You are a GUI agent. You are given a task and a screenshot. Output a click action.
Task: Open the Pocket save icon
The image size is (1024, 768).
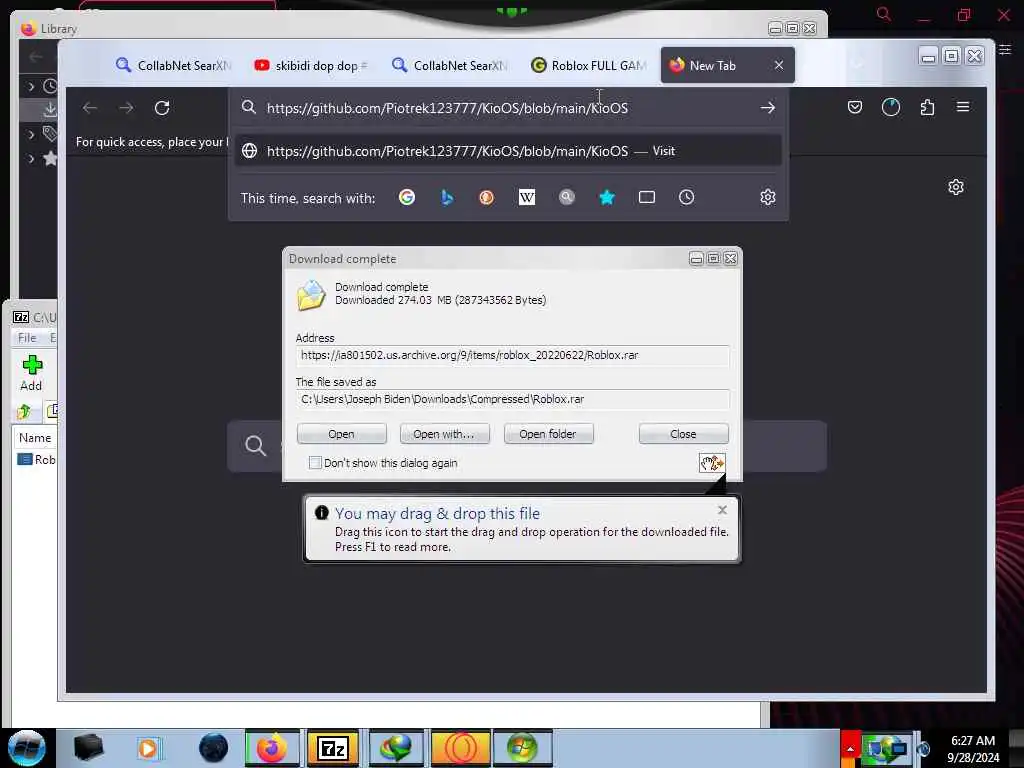tap(855, 107)
